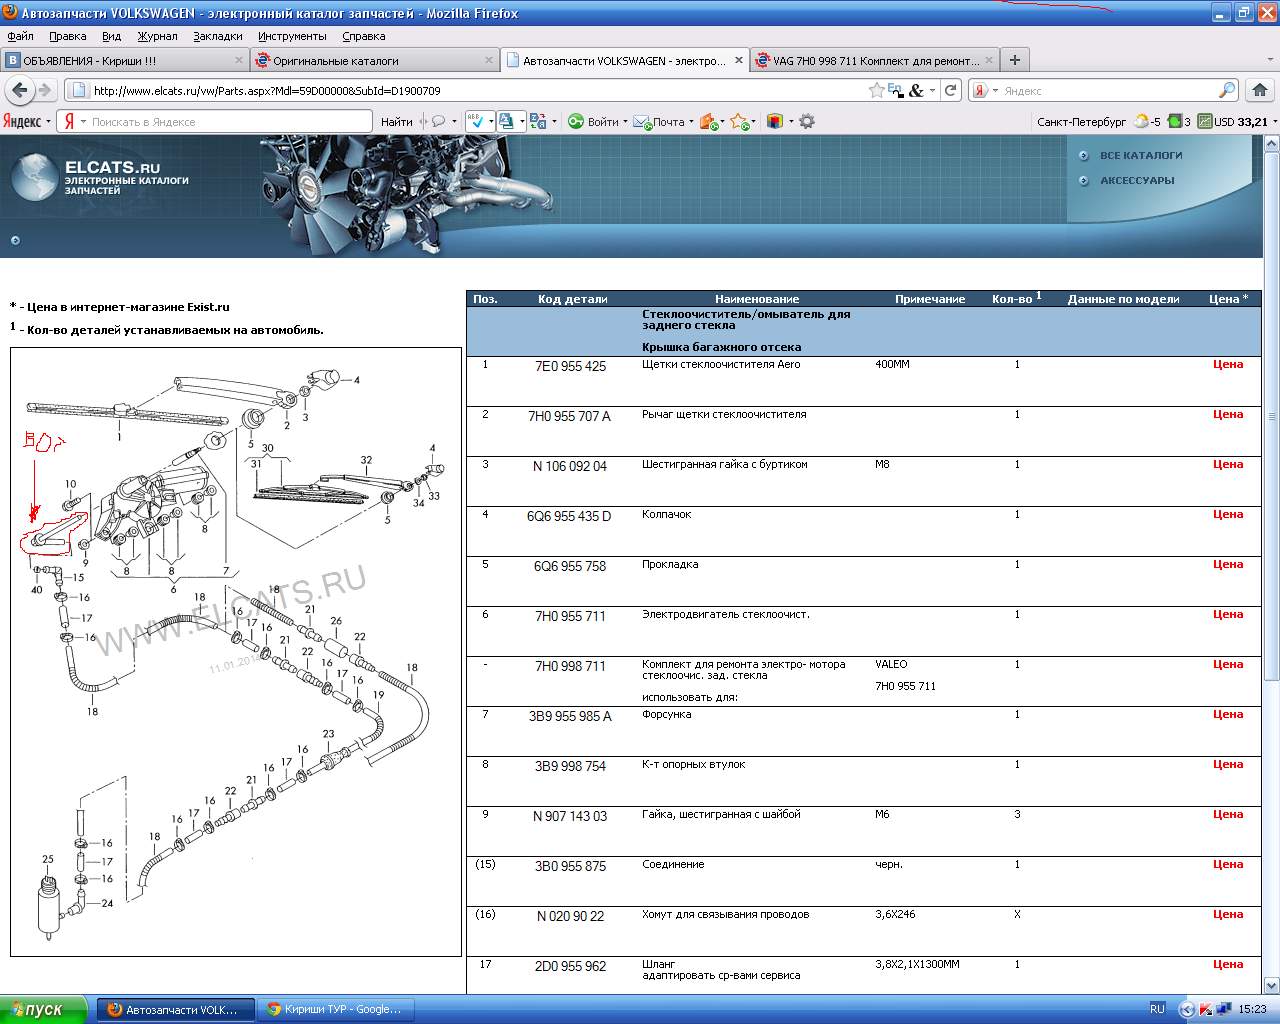
Task: Open the ВСЕ КАТАЛОГИ link
Action: click(1140, 155)
